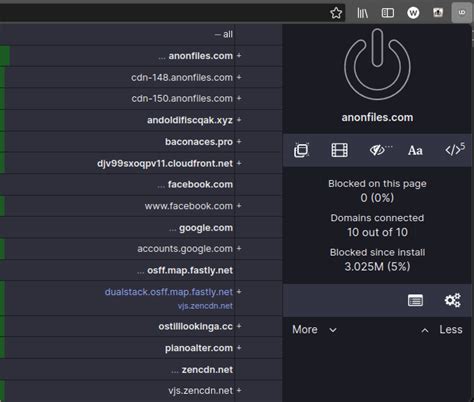Toggle large media elements blocking
474x402 pixels.
339,150
